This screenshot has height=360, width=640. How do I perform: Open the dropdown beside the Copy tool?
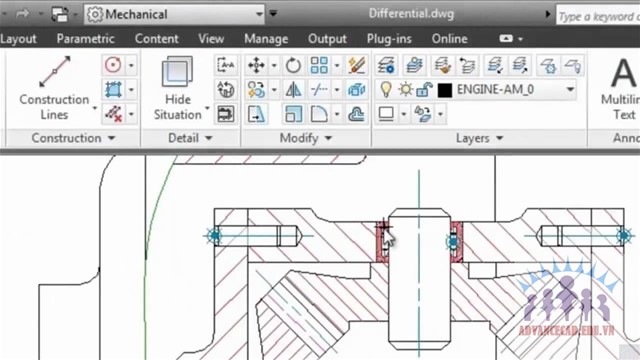tap(274, 89)
